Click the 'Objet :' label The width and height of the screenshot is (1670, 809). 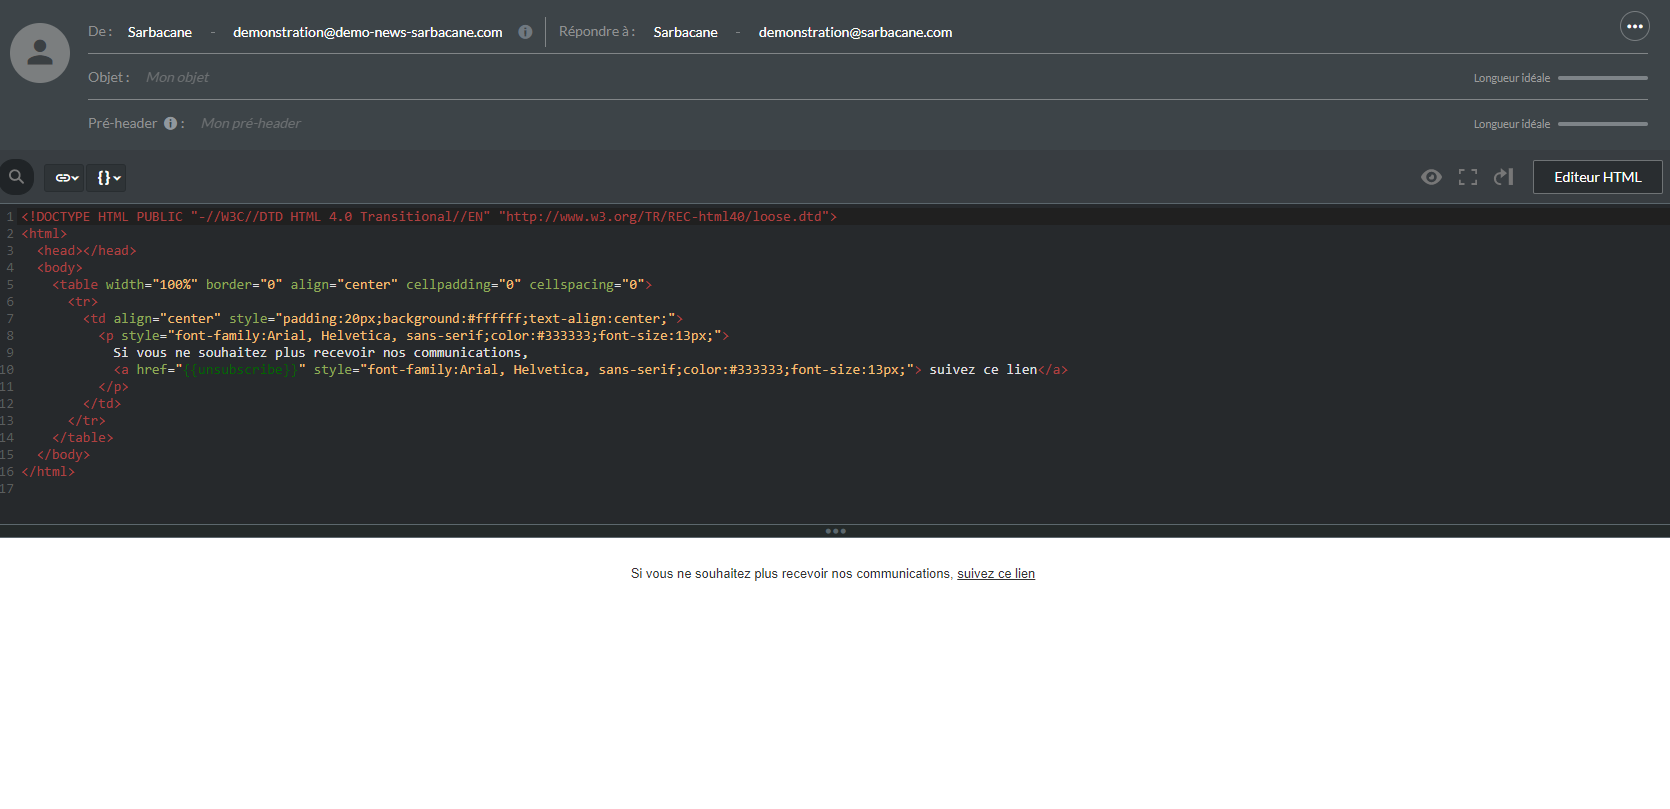point(109,77)
